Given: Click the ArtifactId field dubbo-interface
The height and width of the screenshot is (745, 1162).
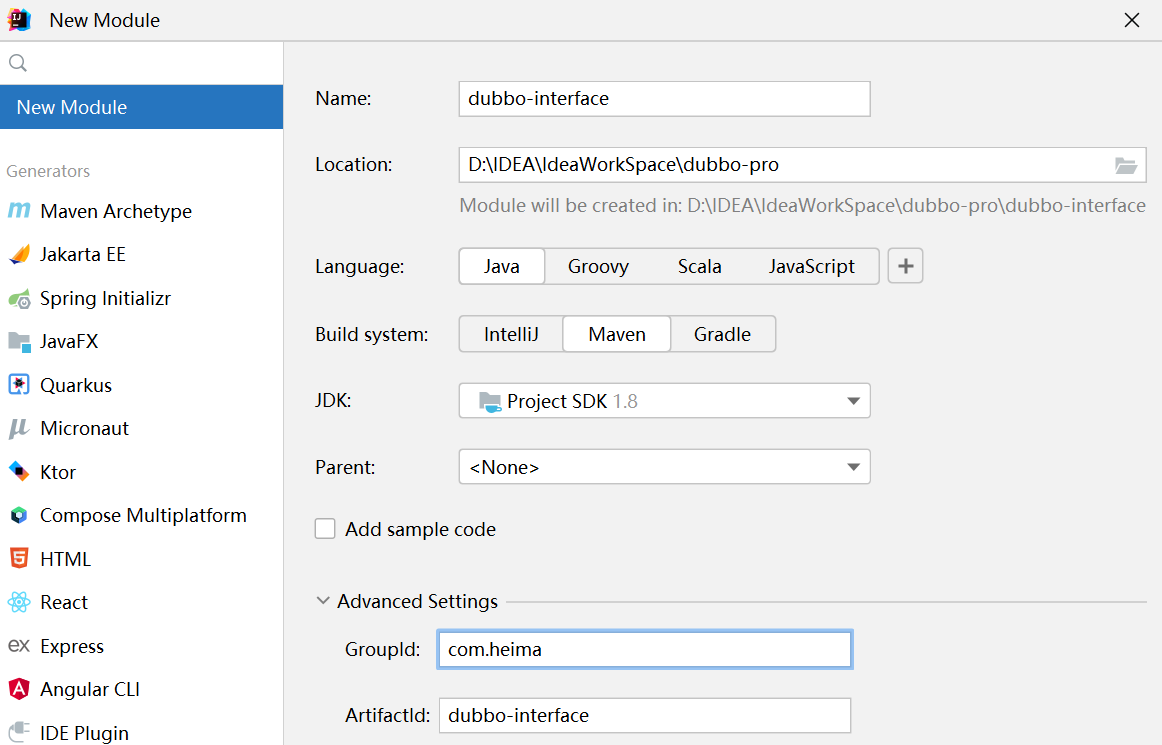Looking at the screenshot, I should coord(644,715).
